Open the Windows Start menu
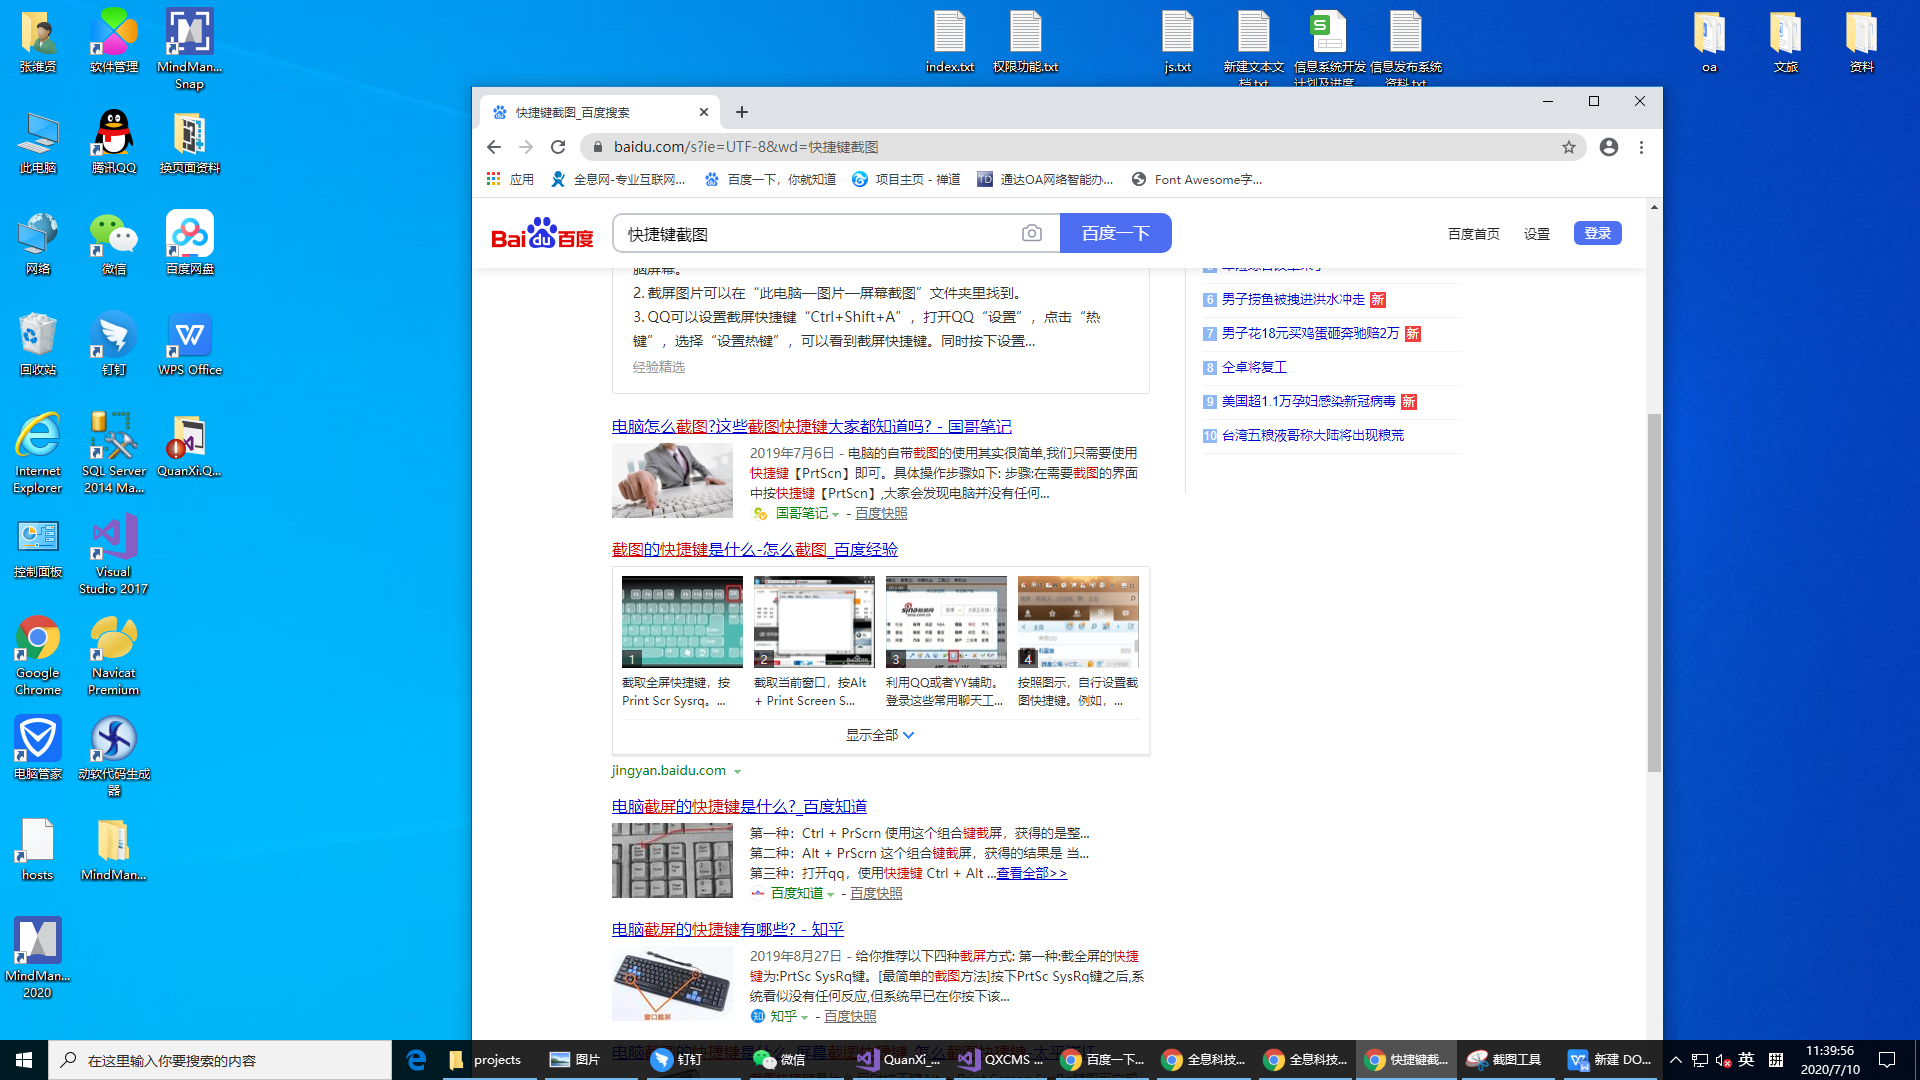1920x1080 pixels. coord(24,1060)
